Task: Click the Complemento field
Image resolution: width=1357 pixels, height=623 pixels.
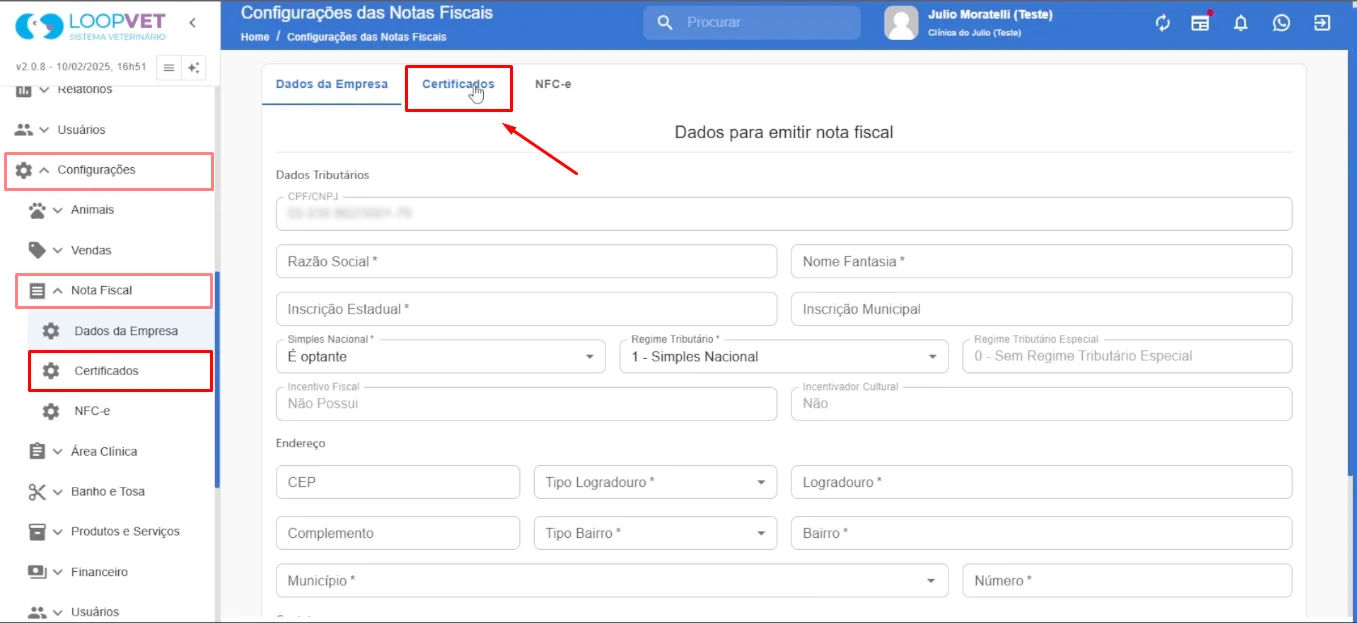Action: [x=398, y=533]
